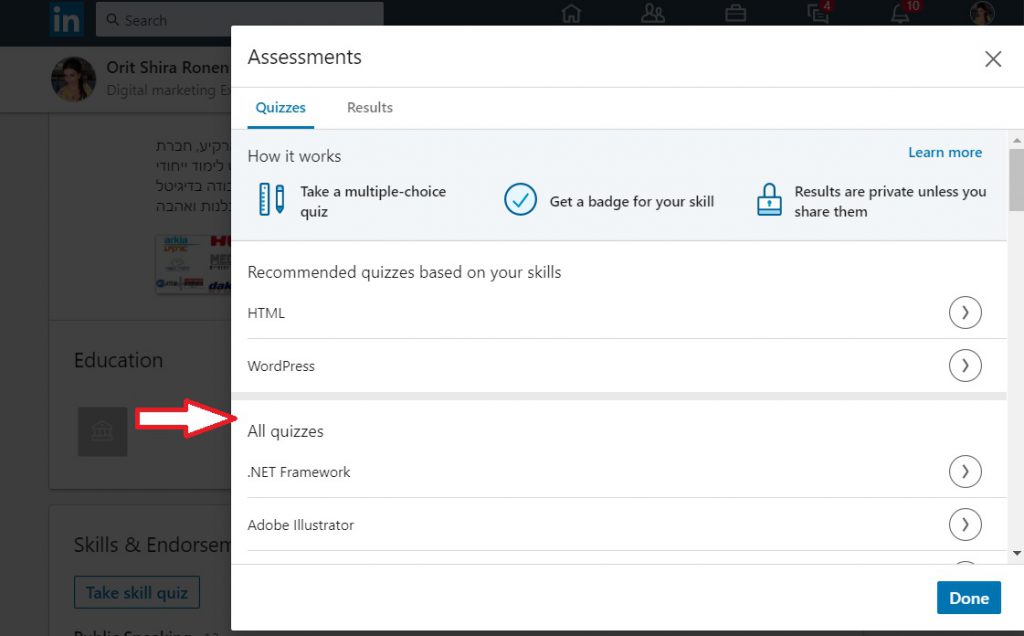Select the HTML quiz row text

tap(266, 313)
